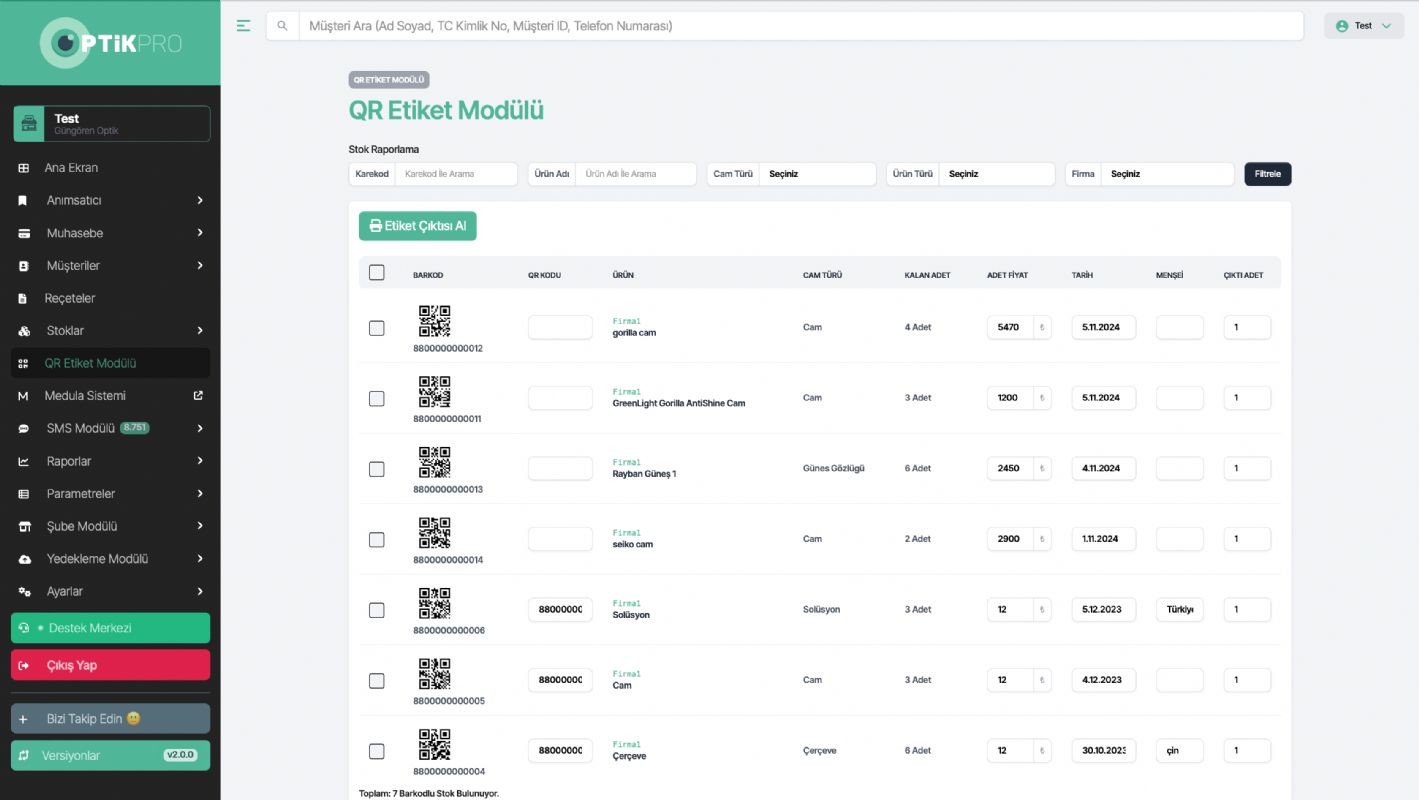Click the Karekod İle Arama input
This screenshot has width=1419, height=800.
pos(456,174)
